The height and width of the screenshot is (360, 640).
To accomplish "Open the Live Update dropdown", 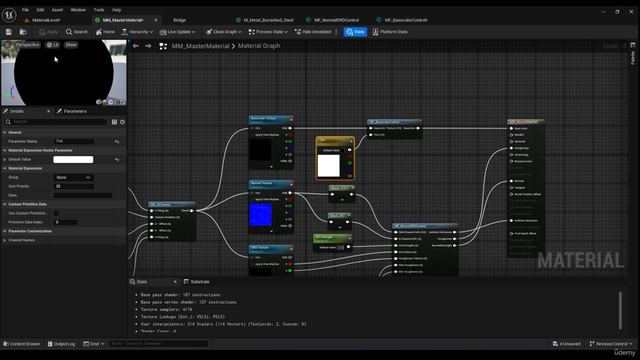I will [178, 32].
